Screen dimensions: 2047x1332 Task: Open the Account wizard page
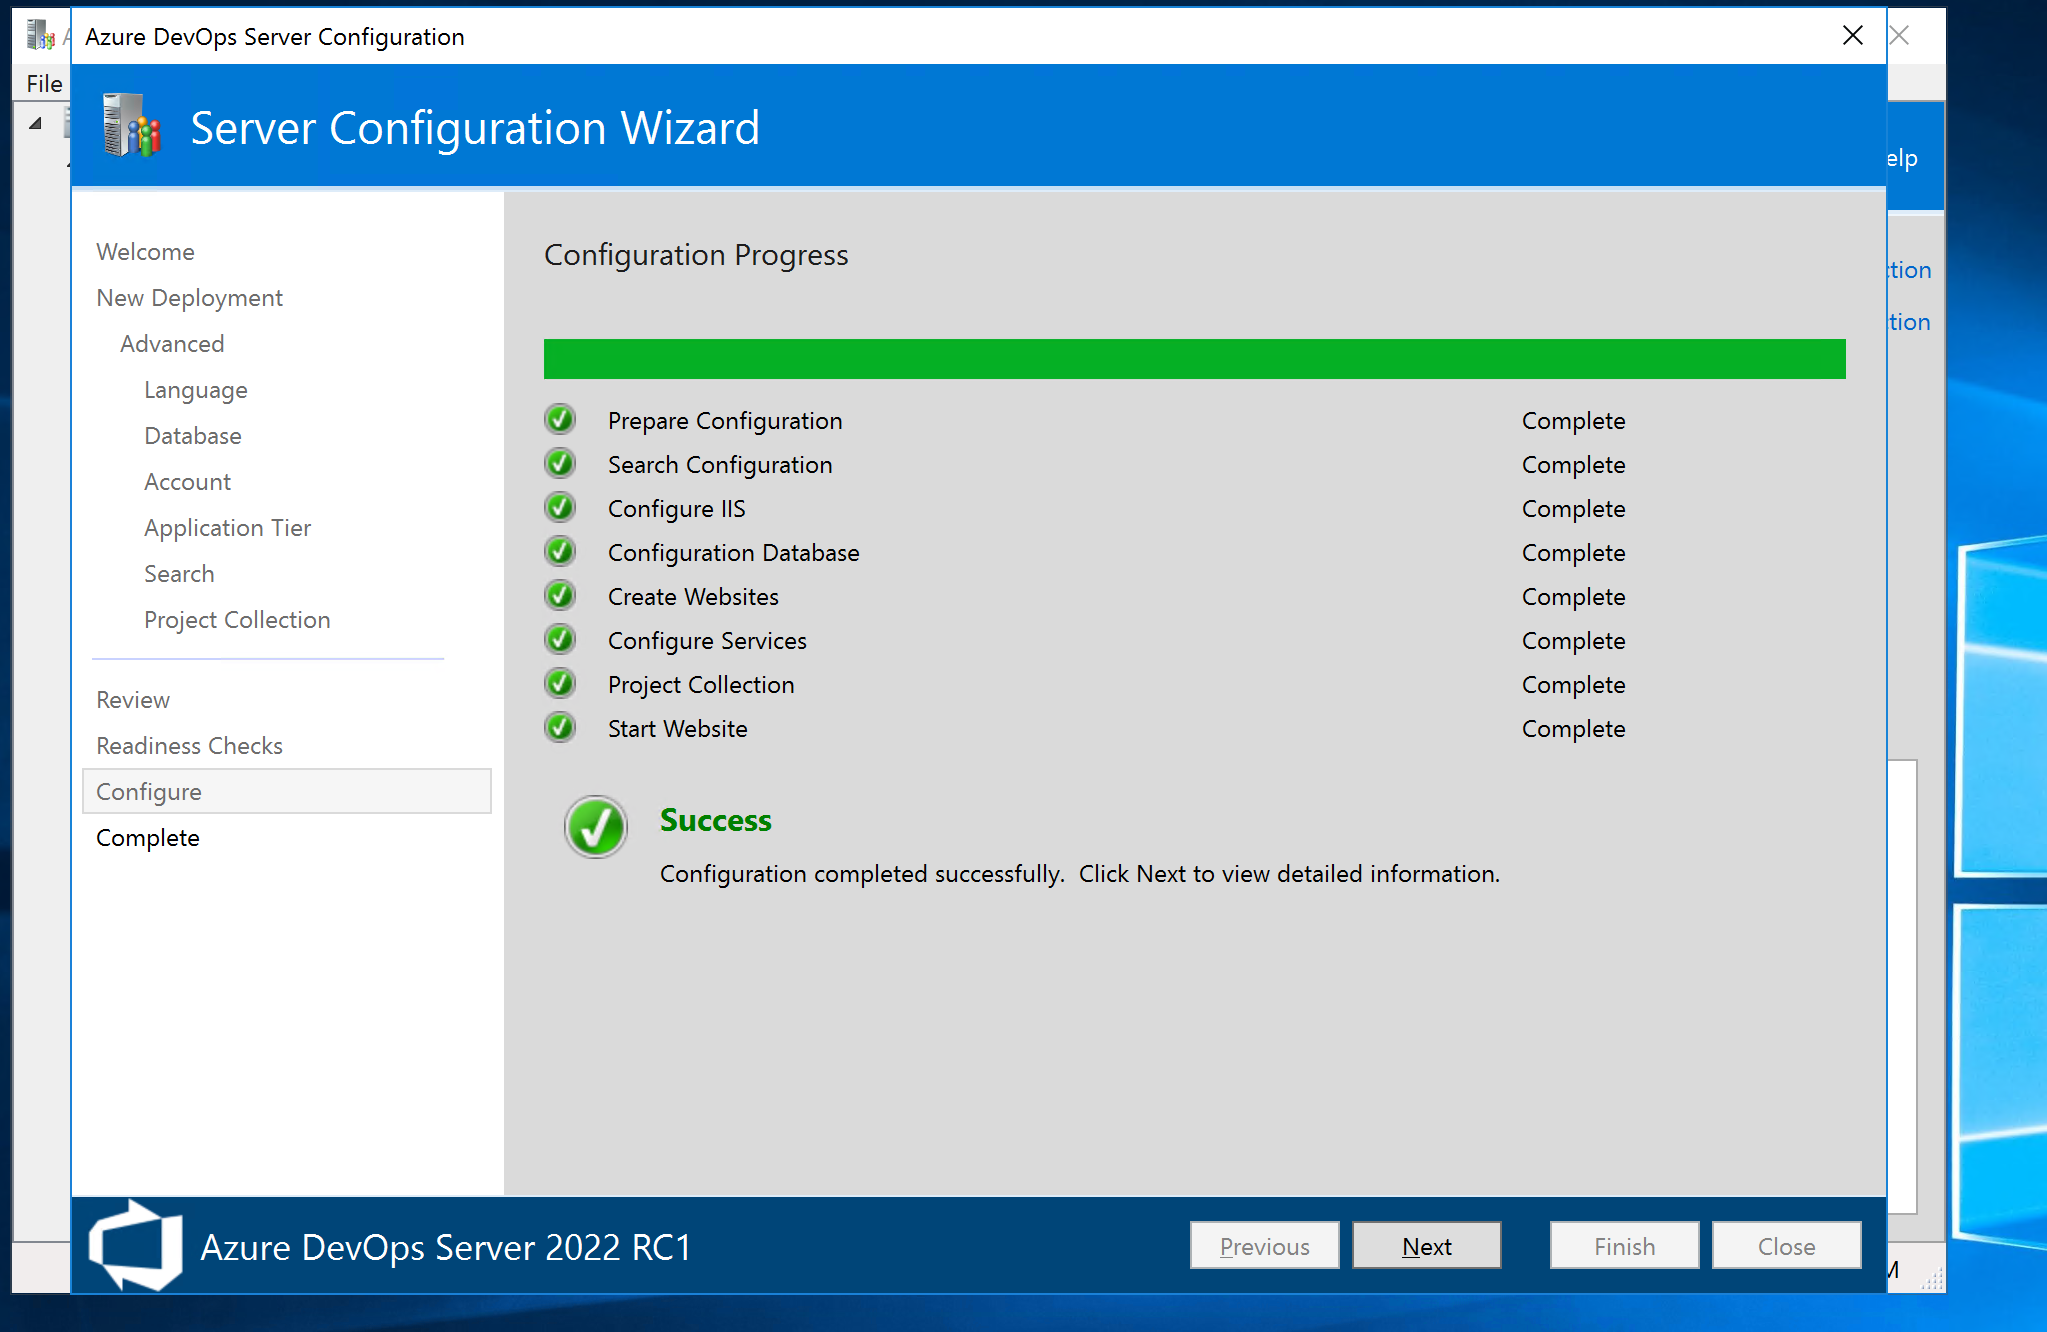(187, 482)
